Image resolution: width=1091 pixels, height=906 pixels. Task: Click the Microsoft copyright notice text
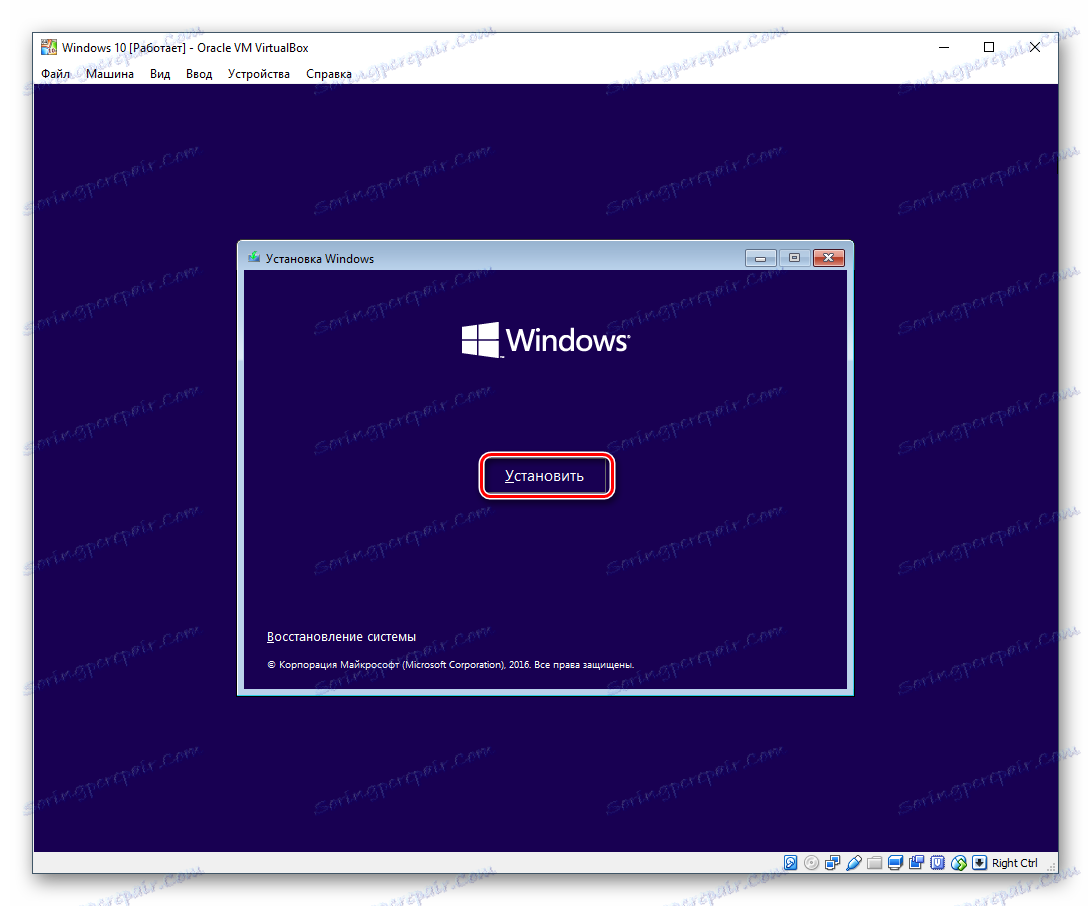[451, 665]
